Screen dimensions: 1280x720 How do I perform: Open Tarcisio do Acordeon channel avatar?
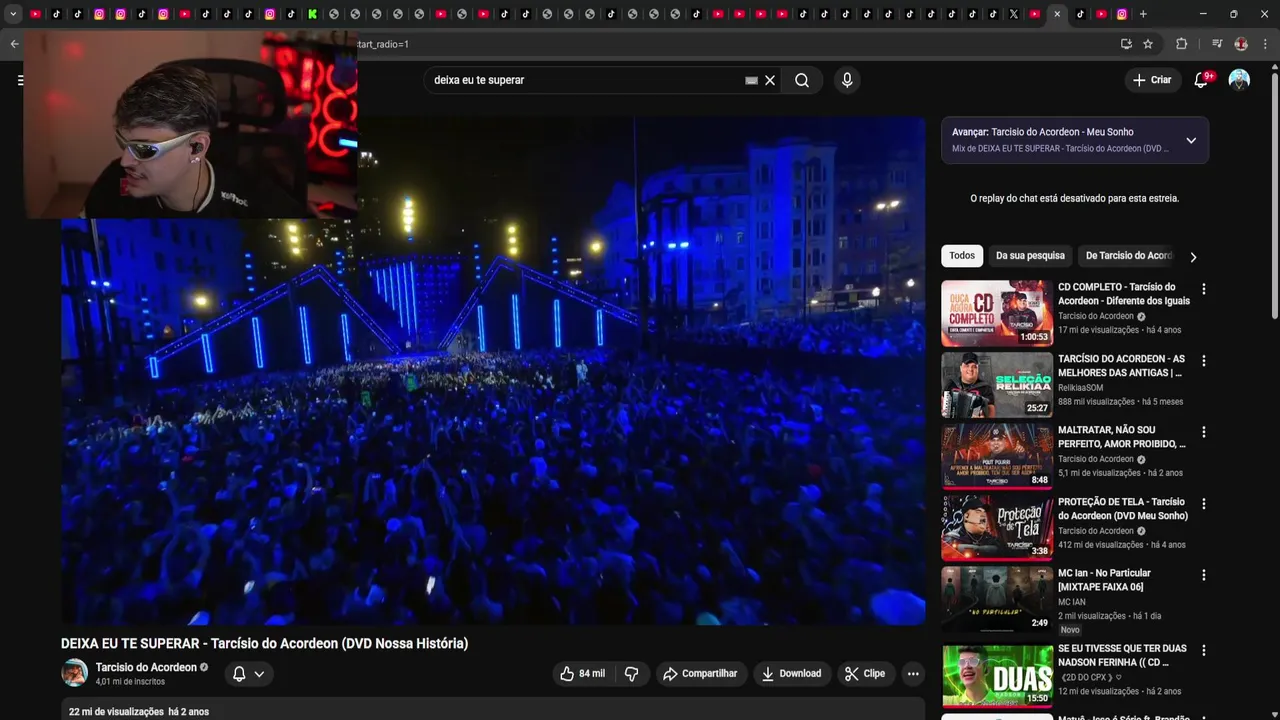click(75, 673)
